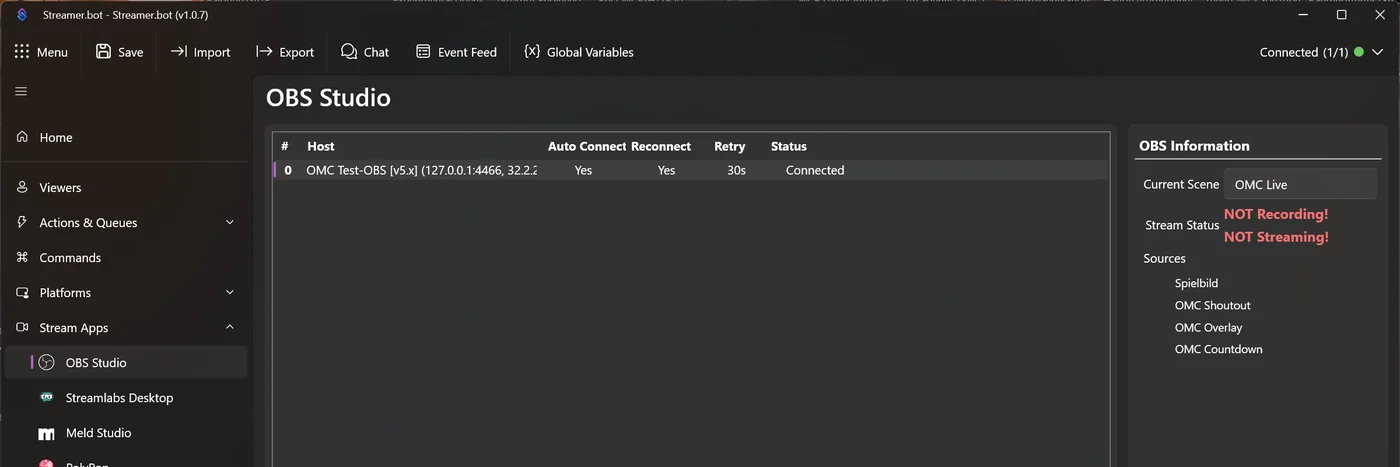Click the Stream Apps monitor icon
This screenshot has width=1400, height=467.
click(x=22, y=327)
